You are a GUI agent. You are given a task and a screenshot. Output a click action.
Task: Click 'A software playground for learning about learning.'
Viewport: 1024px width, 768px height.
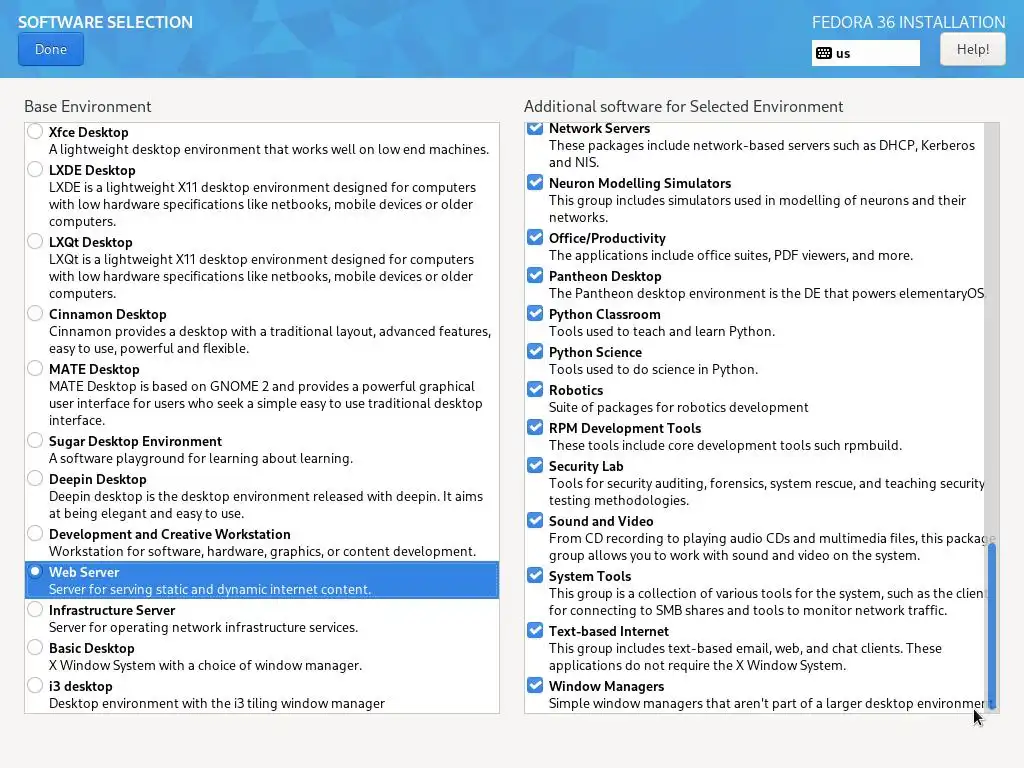coord(200,458)
